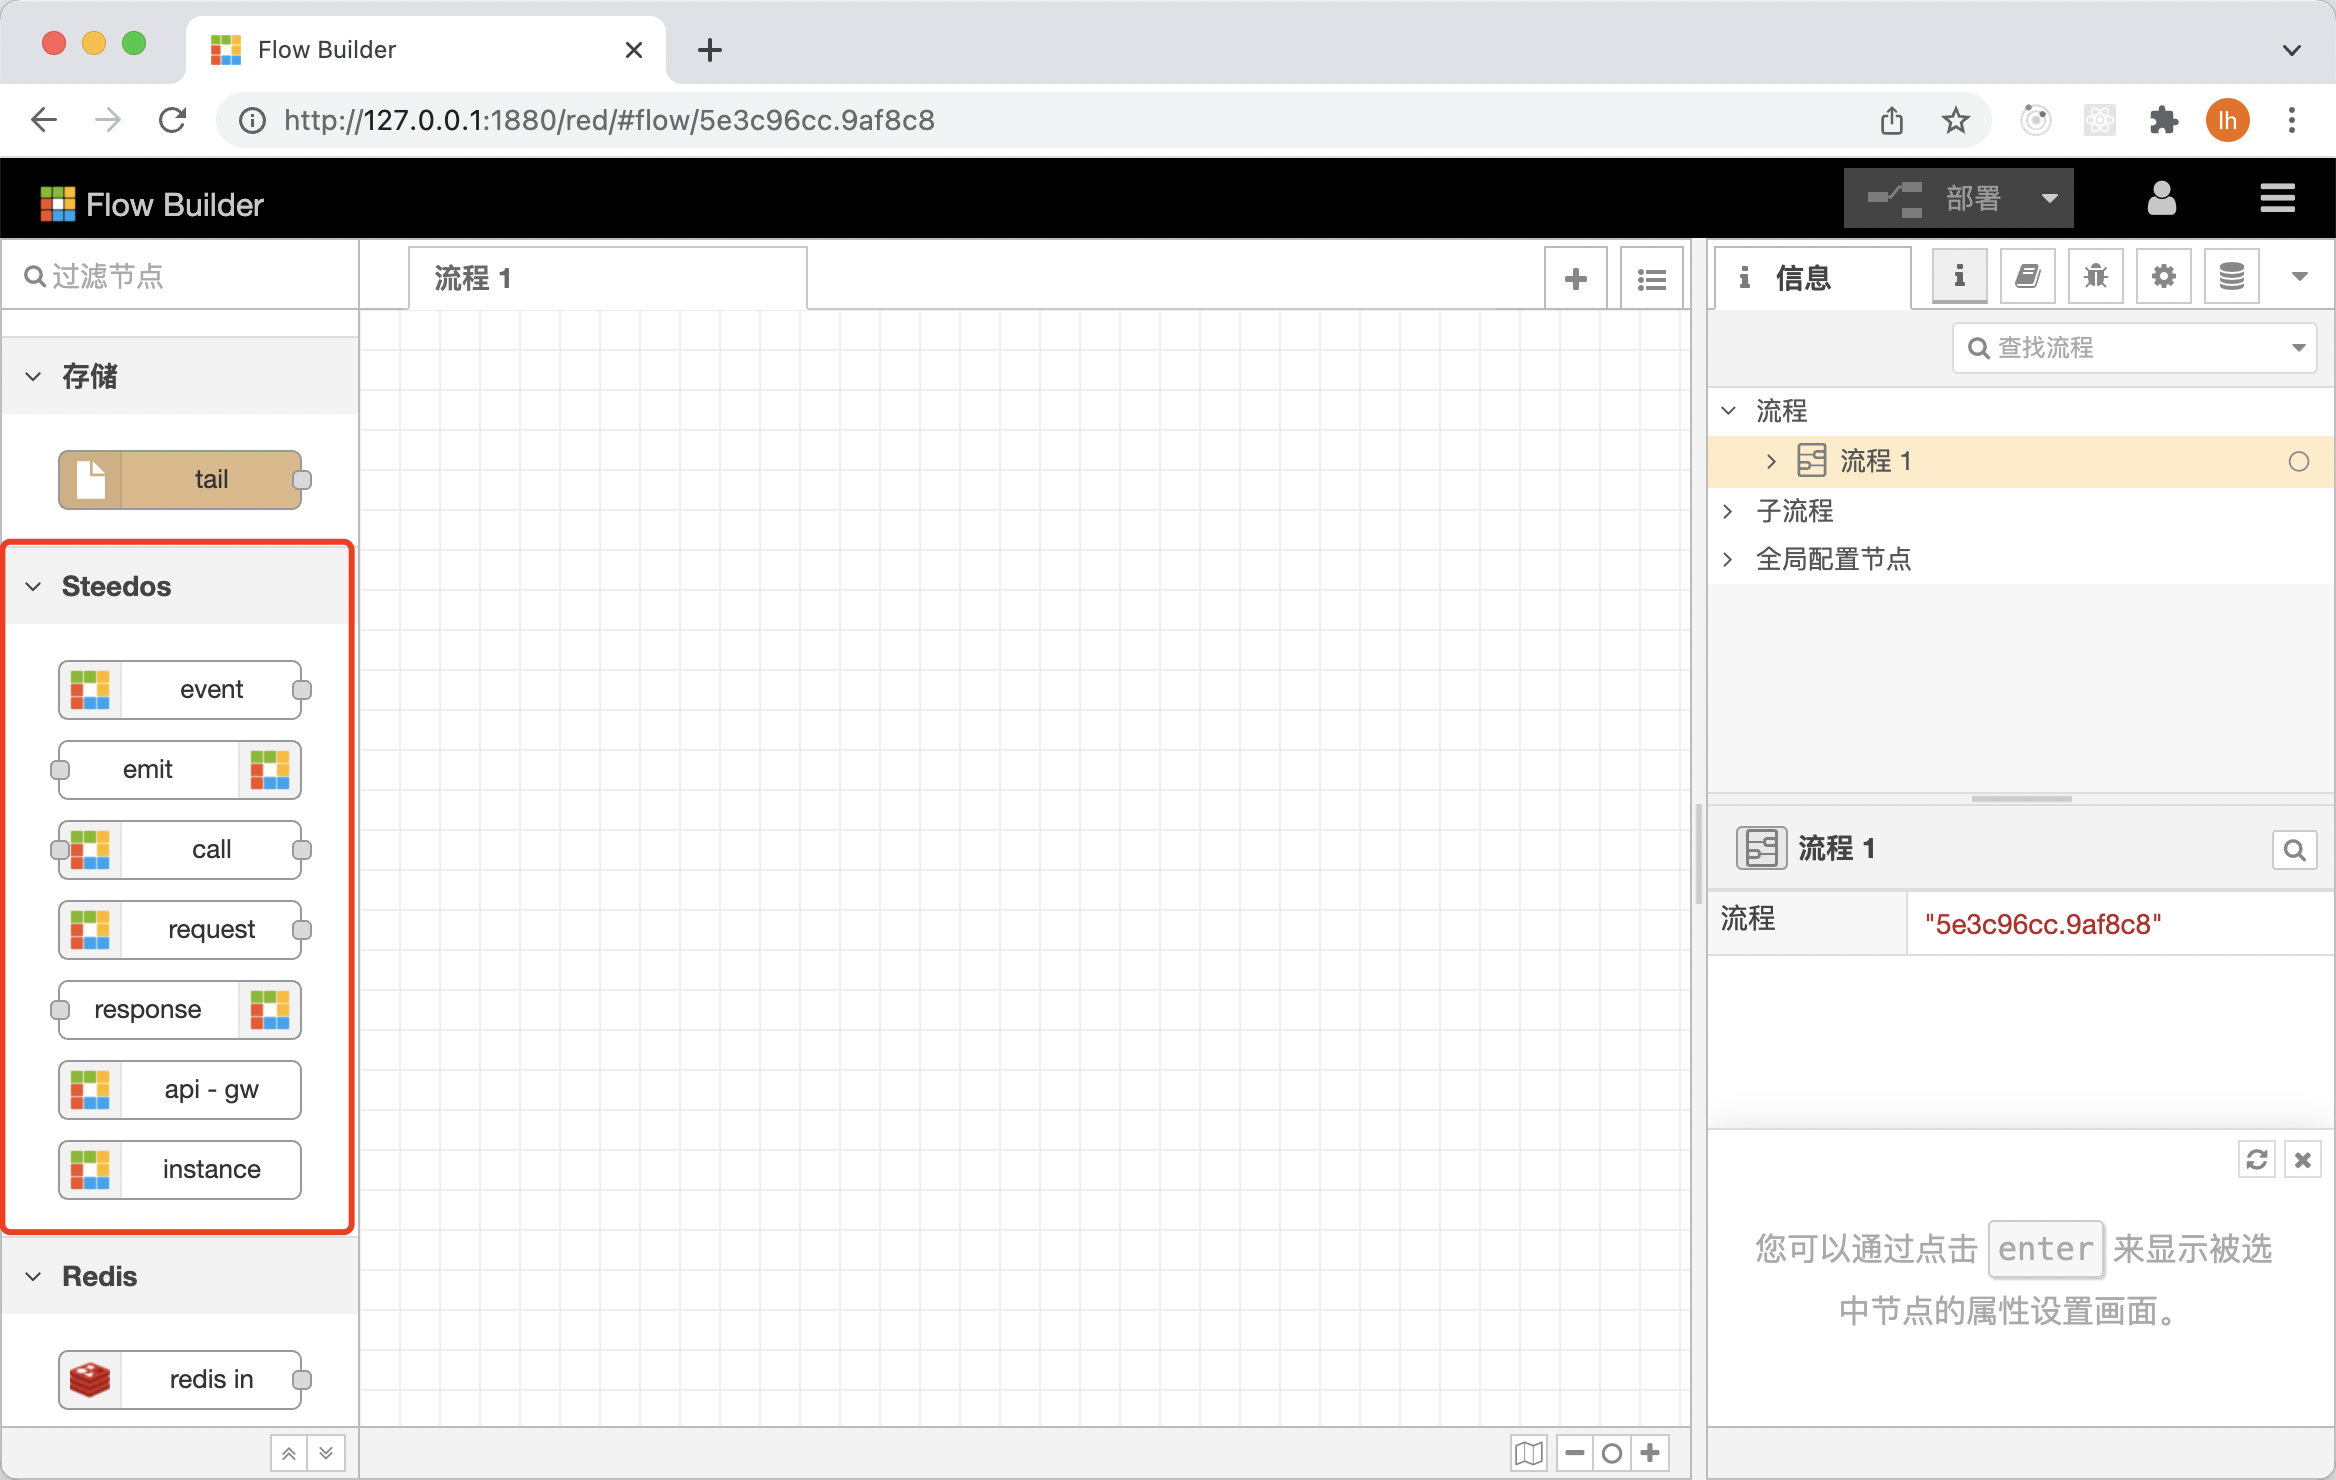Open Chrome three-dot menu
The image size is (2336, 1480).
[2292, 120]
